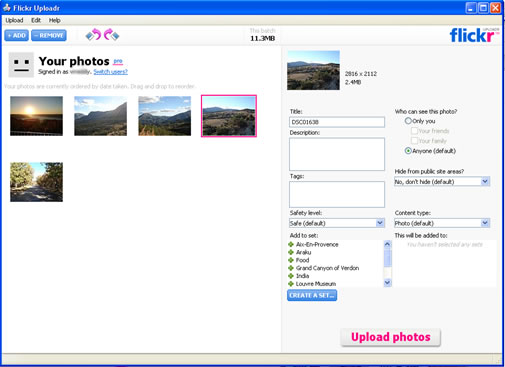Click the Flickr logo
The image size is (505, 367).
474,35
